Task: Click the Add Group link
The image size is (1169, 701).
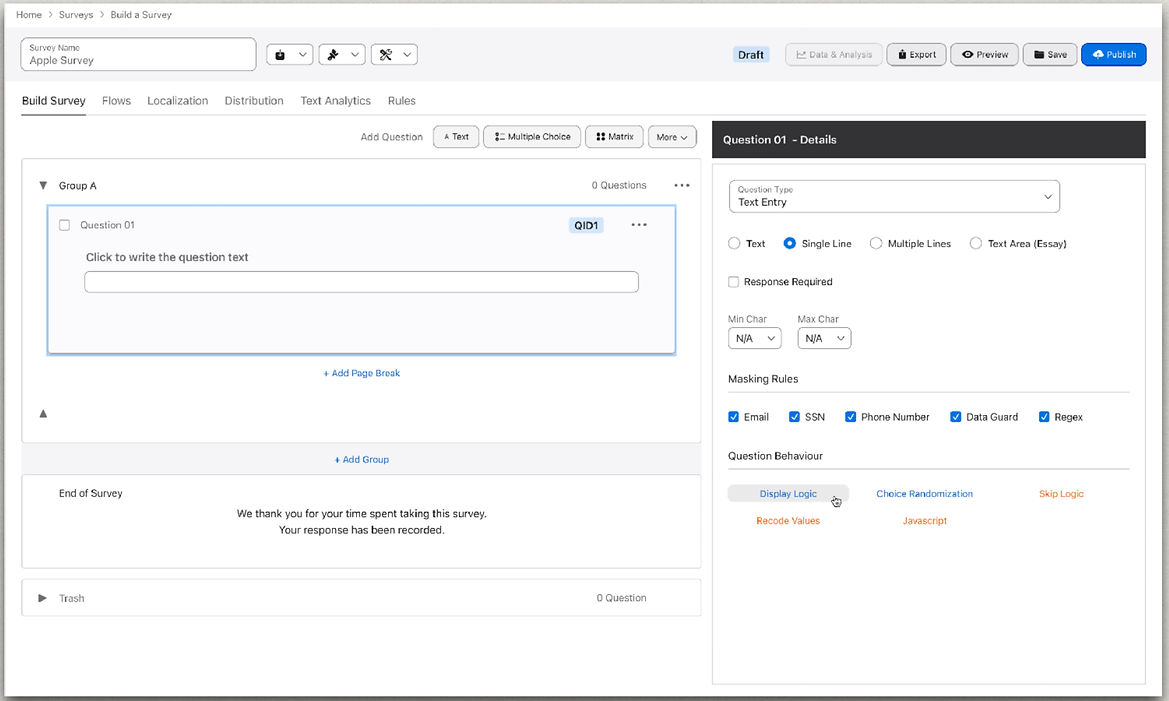Action: (362, 460)
